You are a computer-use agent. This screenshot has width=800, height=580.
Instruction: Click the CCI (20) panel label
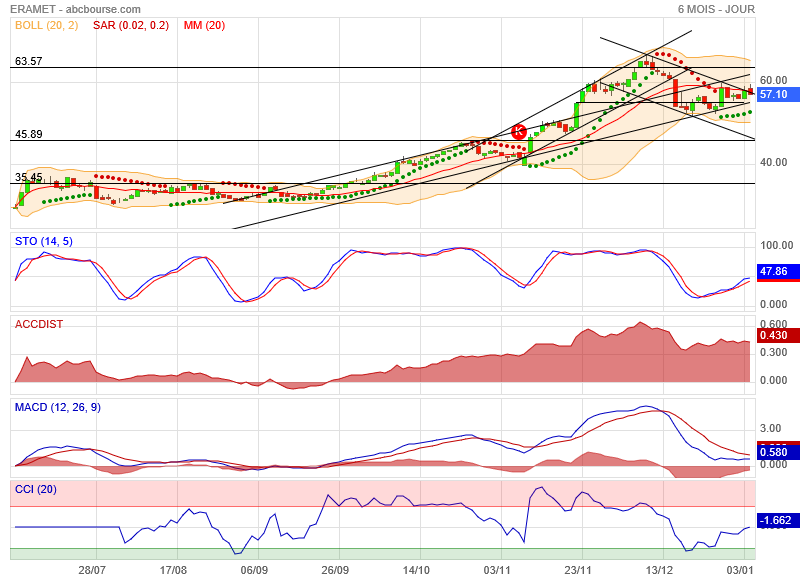point(36,489)
